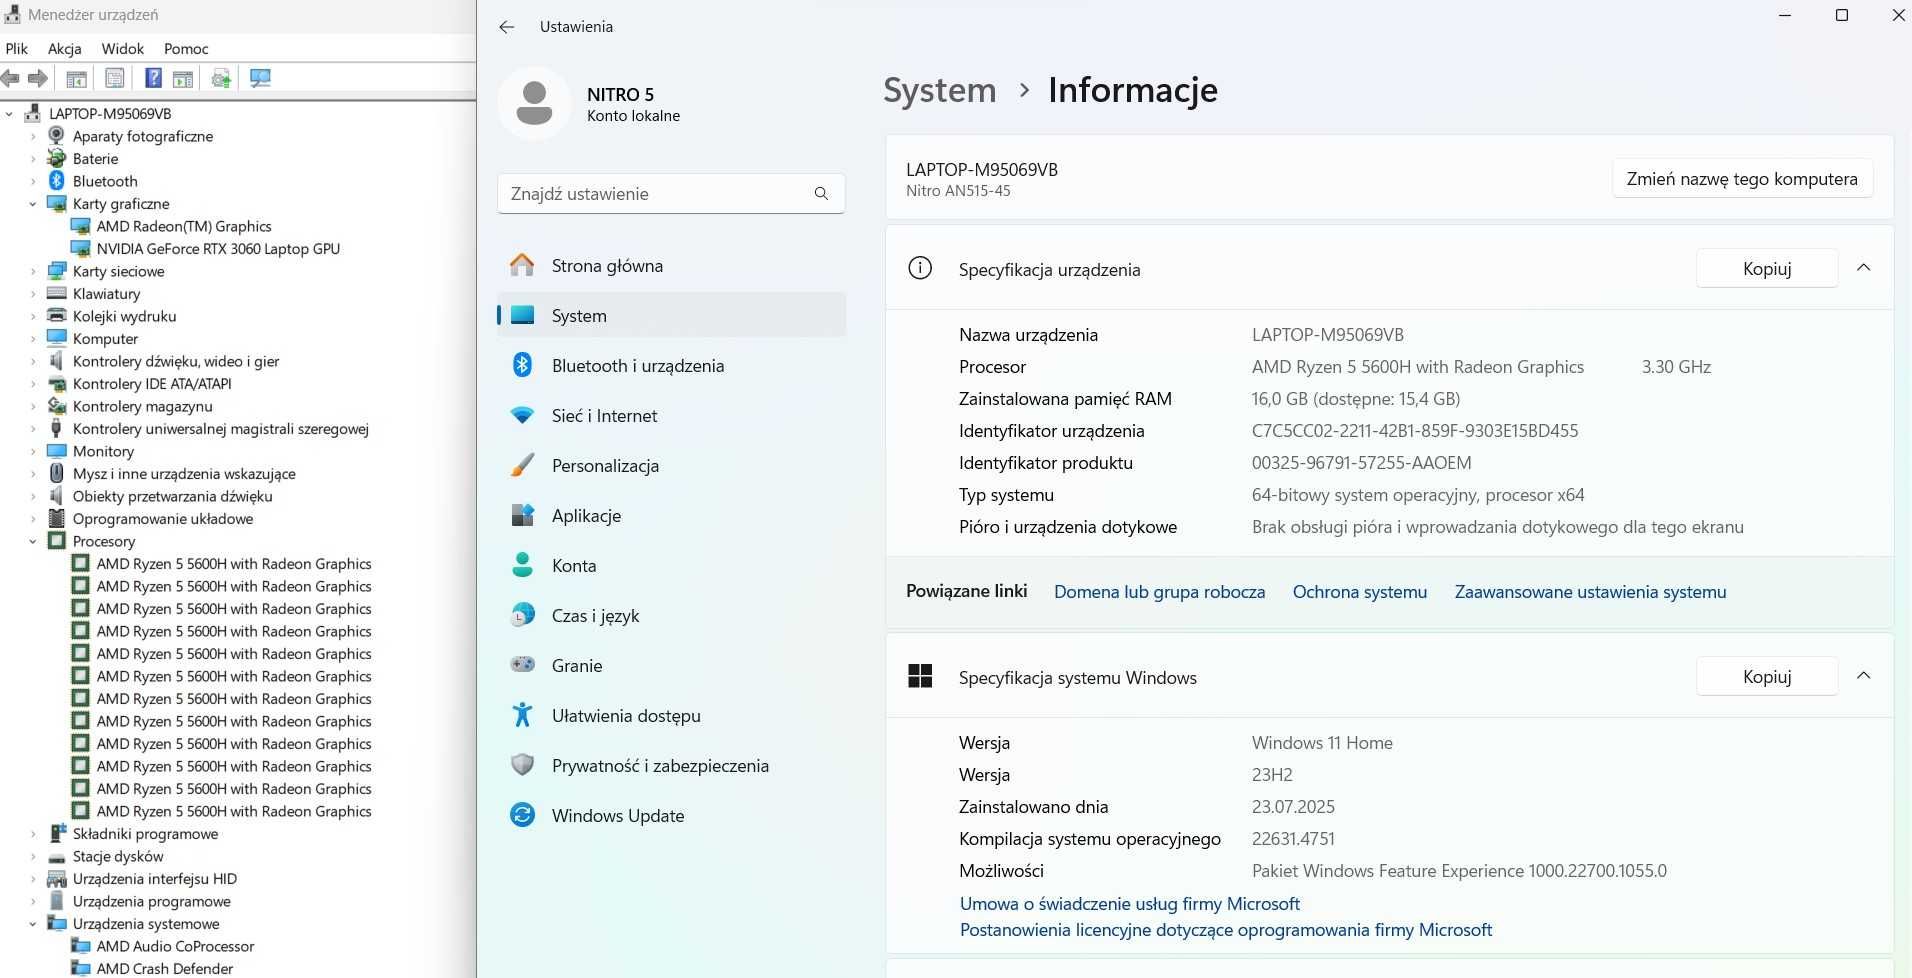The image size is (1912, 978).
Task: Collapse the LAPTOP-M95069VB root node in tree
Action: (x=9, y=114)
